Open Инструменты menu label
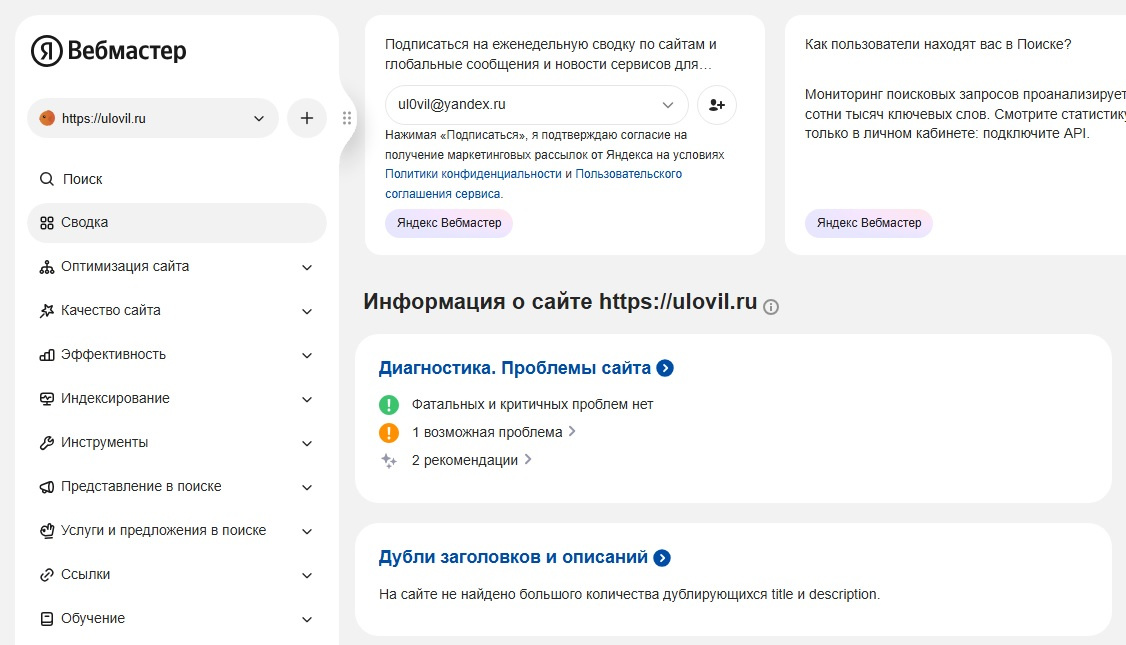Viewport: 1126px width, 645px height. pos(104,442)
